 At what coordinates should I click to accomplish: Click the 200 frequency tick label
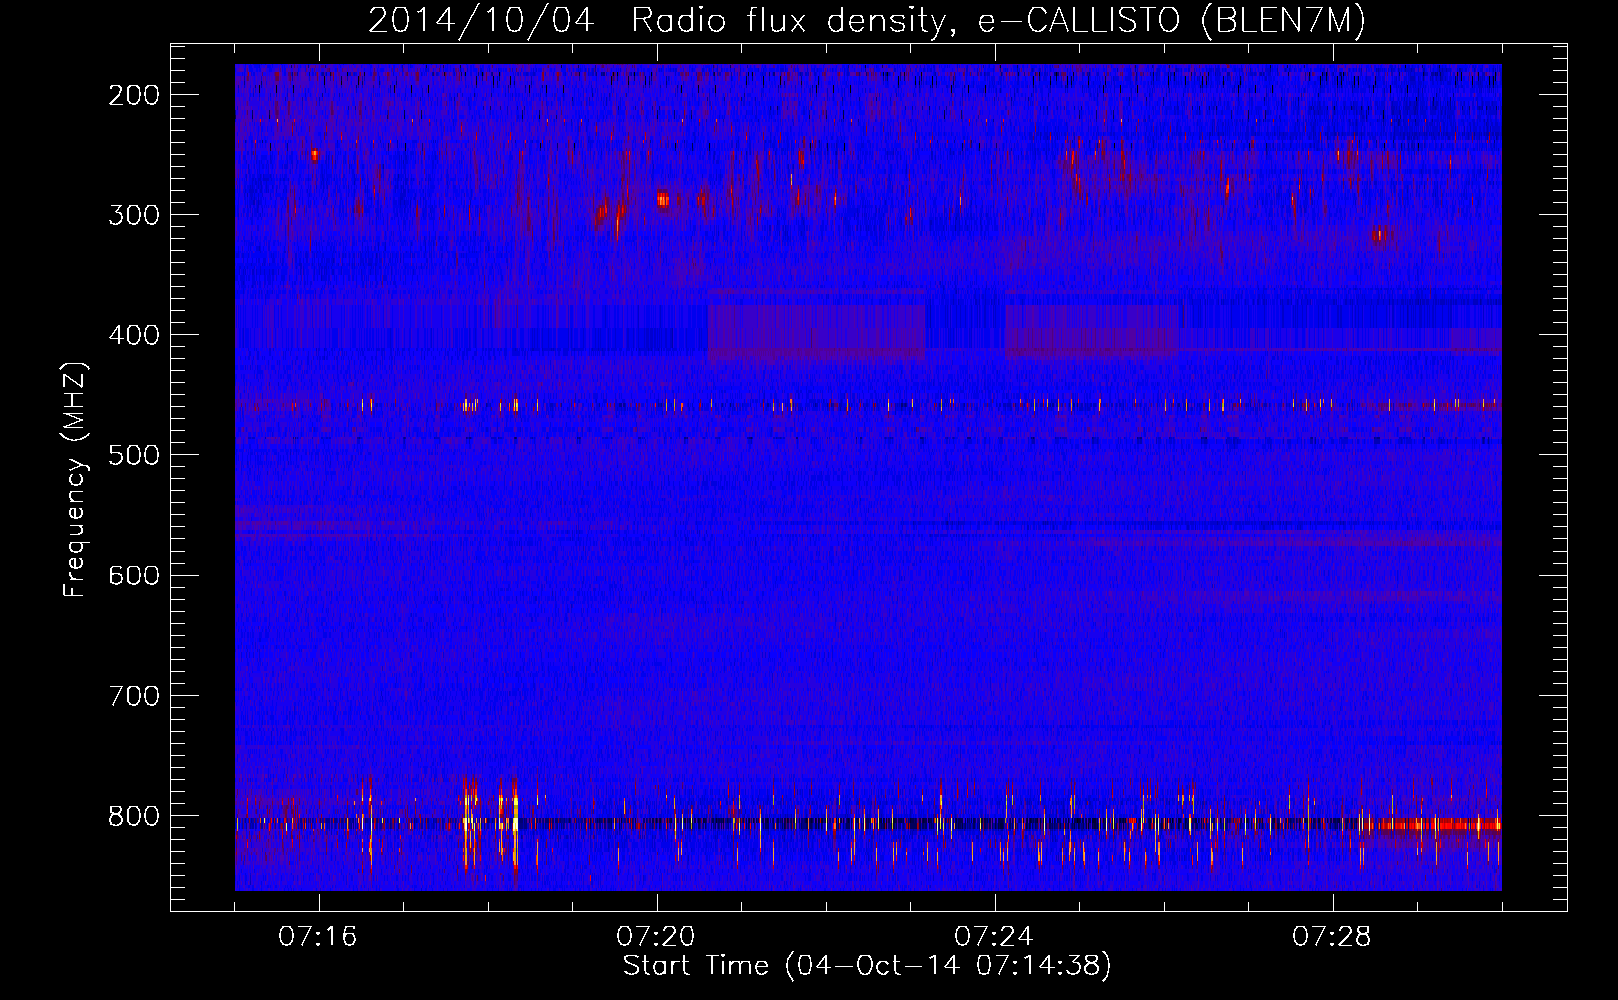click(x=134, y=95)
